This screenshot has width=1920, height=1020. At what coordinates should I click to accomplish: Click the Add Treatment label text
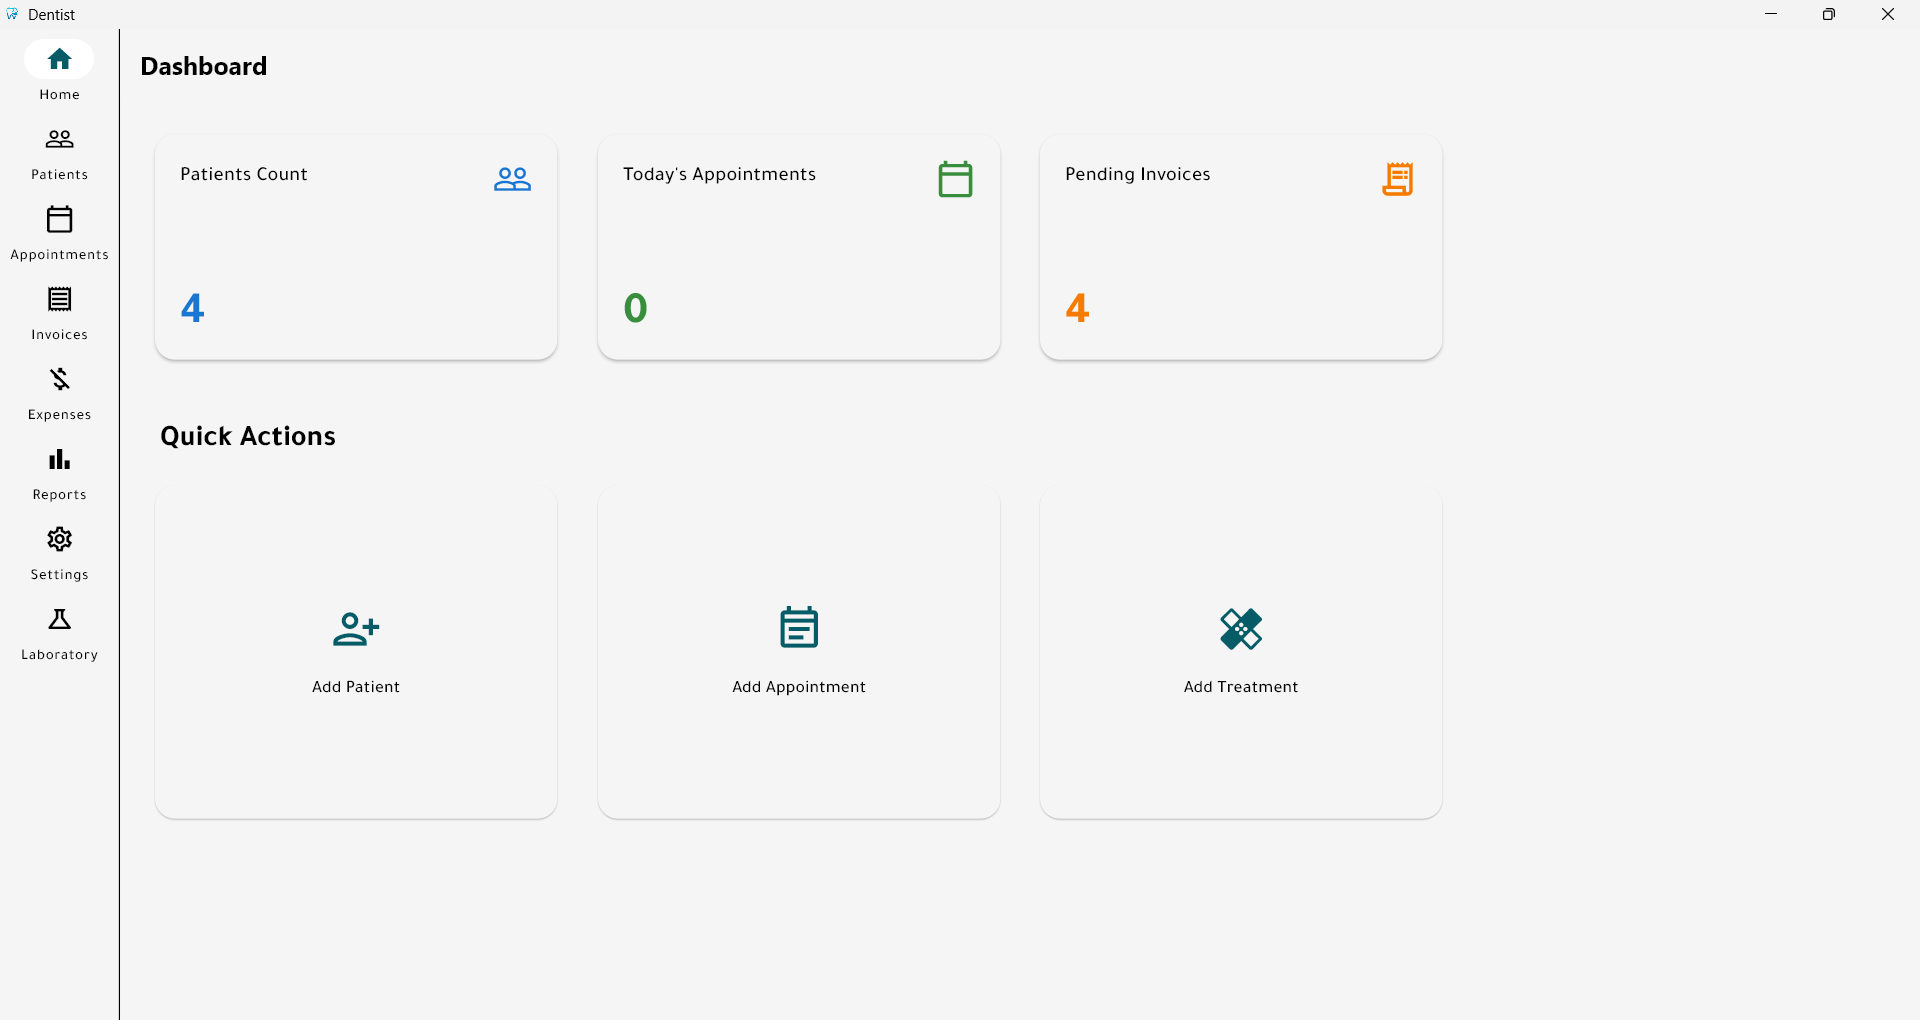[x=1240, y=687]
